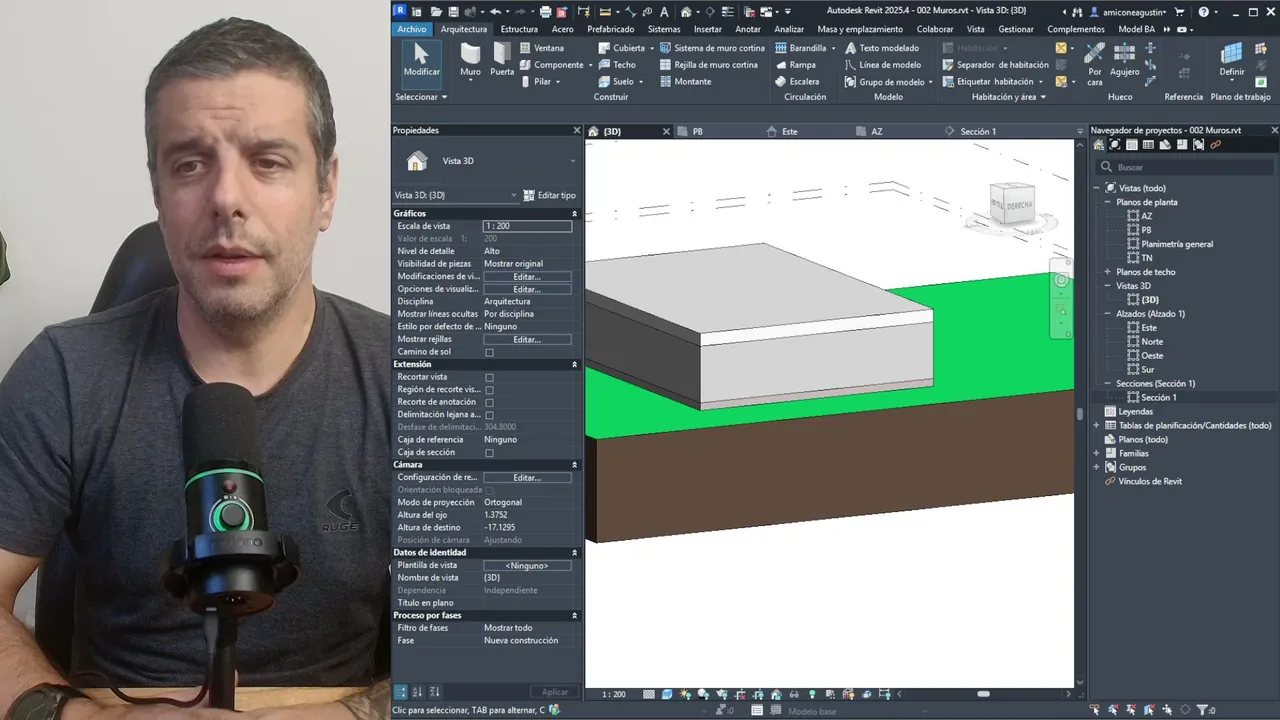The width and height of the screenshot is (1280, 720).
Task: Click the ViewCube in the 3D view
Action: click(x=1012, y=204)
